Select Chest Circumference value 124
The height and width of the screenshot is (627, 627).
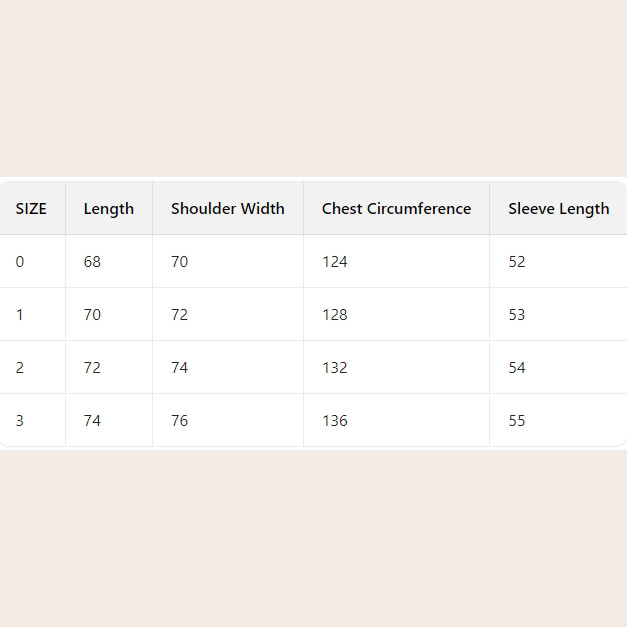(334, 262)
